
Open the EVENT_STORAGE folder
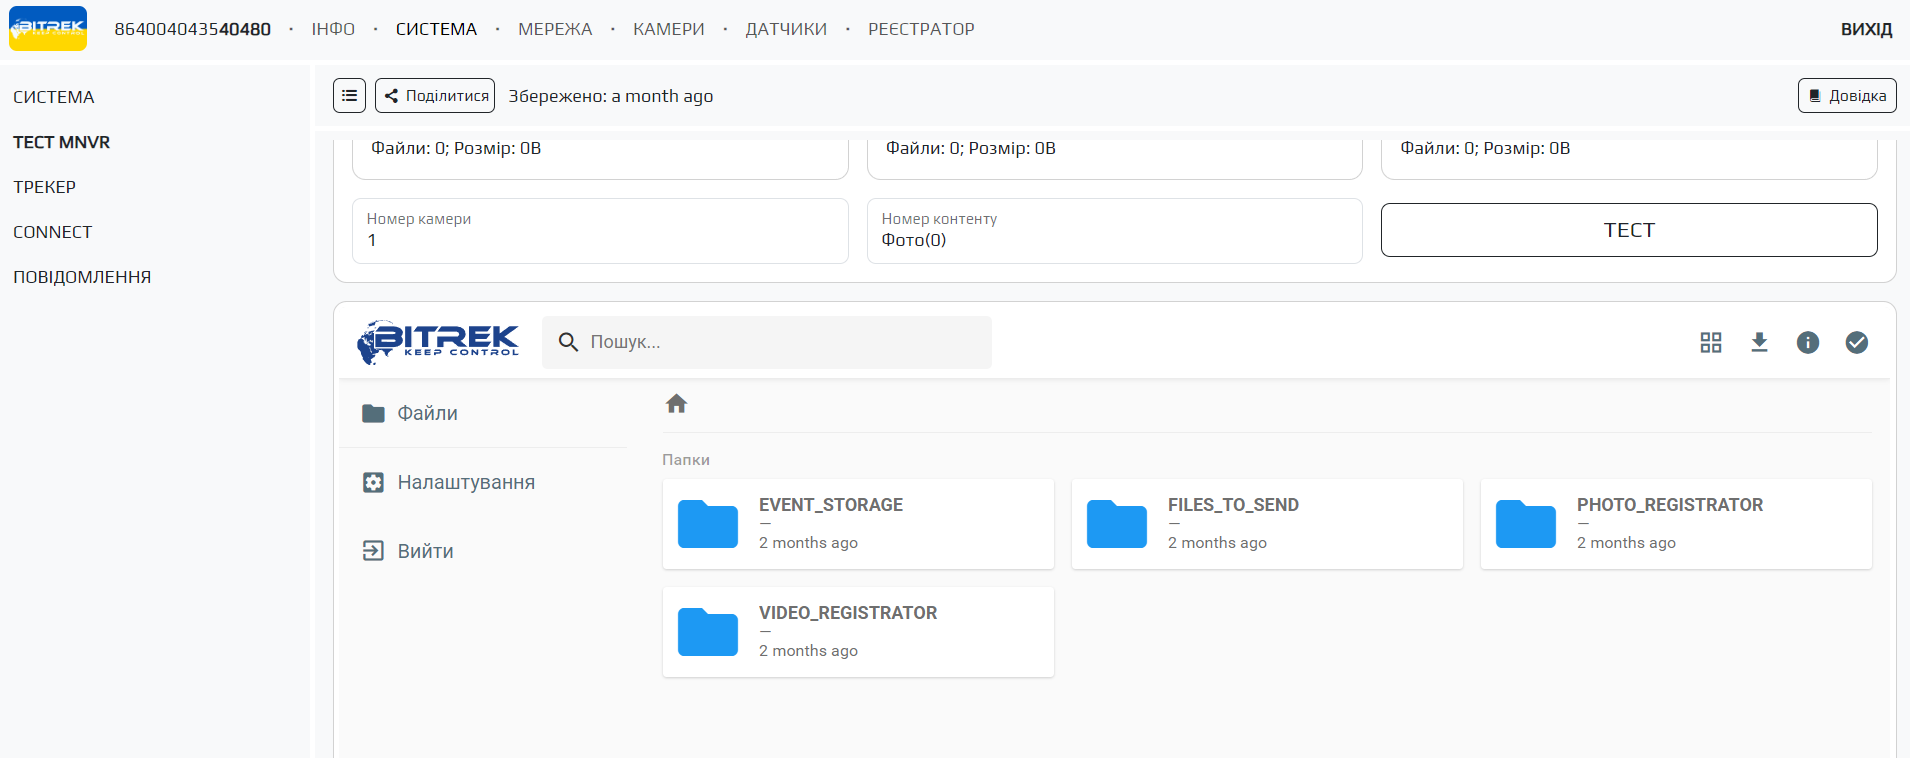pyautogui.click(x=857, y=524)
